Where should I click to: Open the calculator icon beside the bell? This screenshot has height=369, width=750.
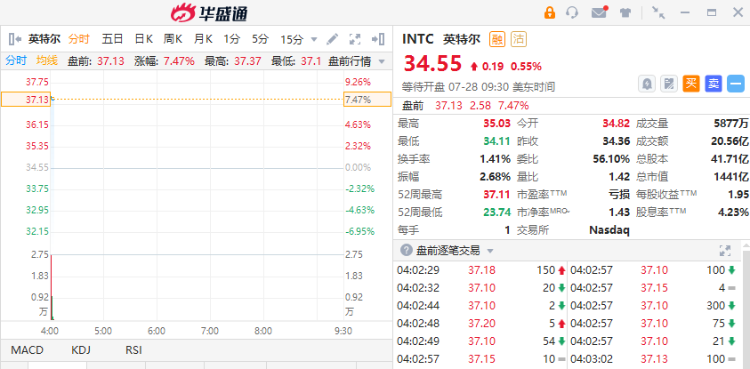coord(669,84)
